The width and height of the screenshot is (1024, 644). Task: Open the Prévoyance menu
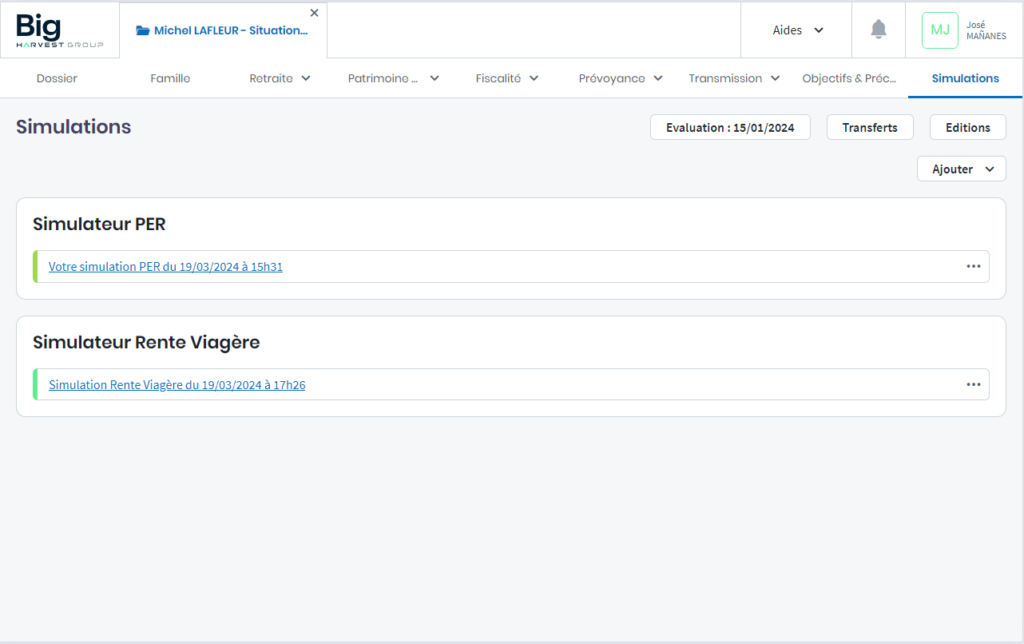click(619, 78)
